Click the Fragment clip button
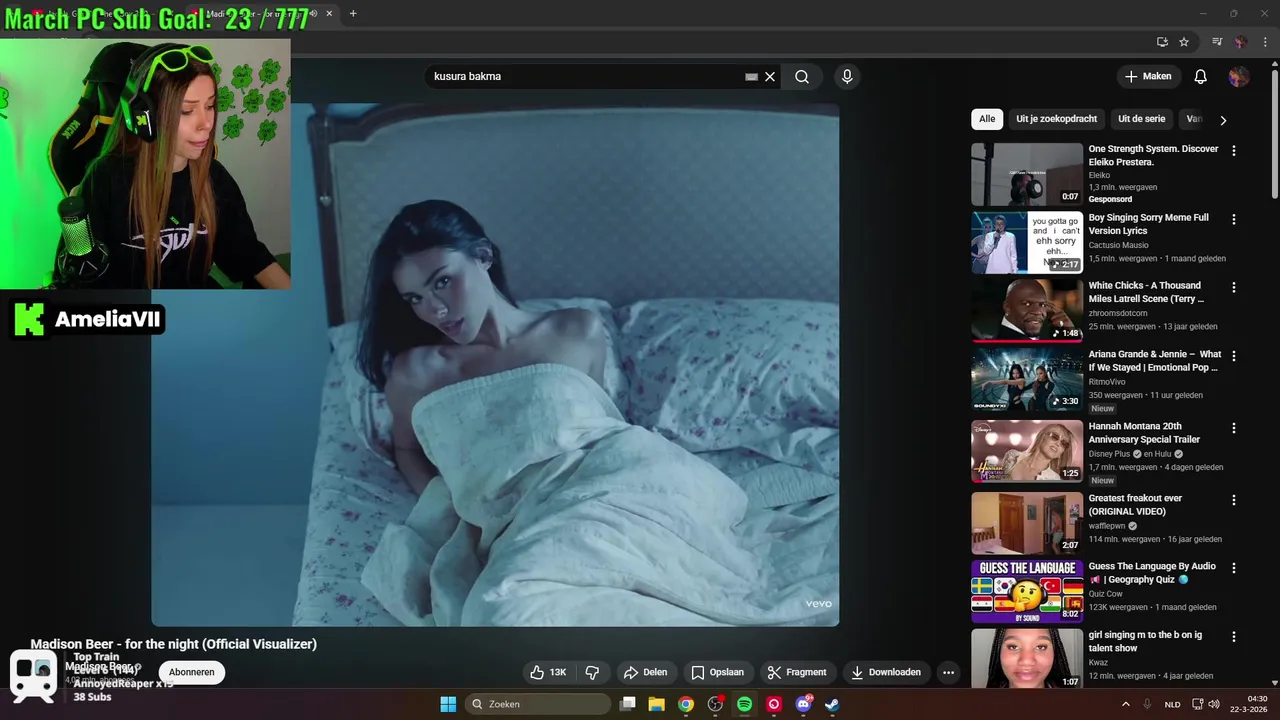The height and width of the screenshot is (720, 1280). click(x=797, y=672)
